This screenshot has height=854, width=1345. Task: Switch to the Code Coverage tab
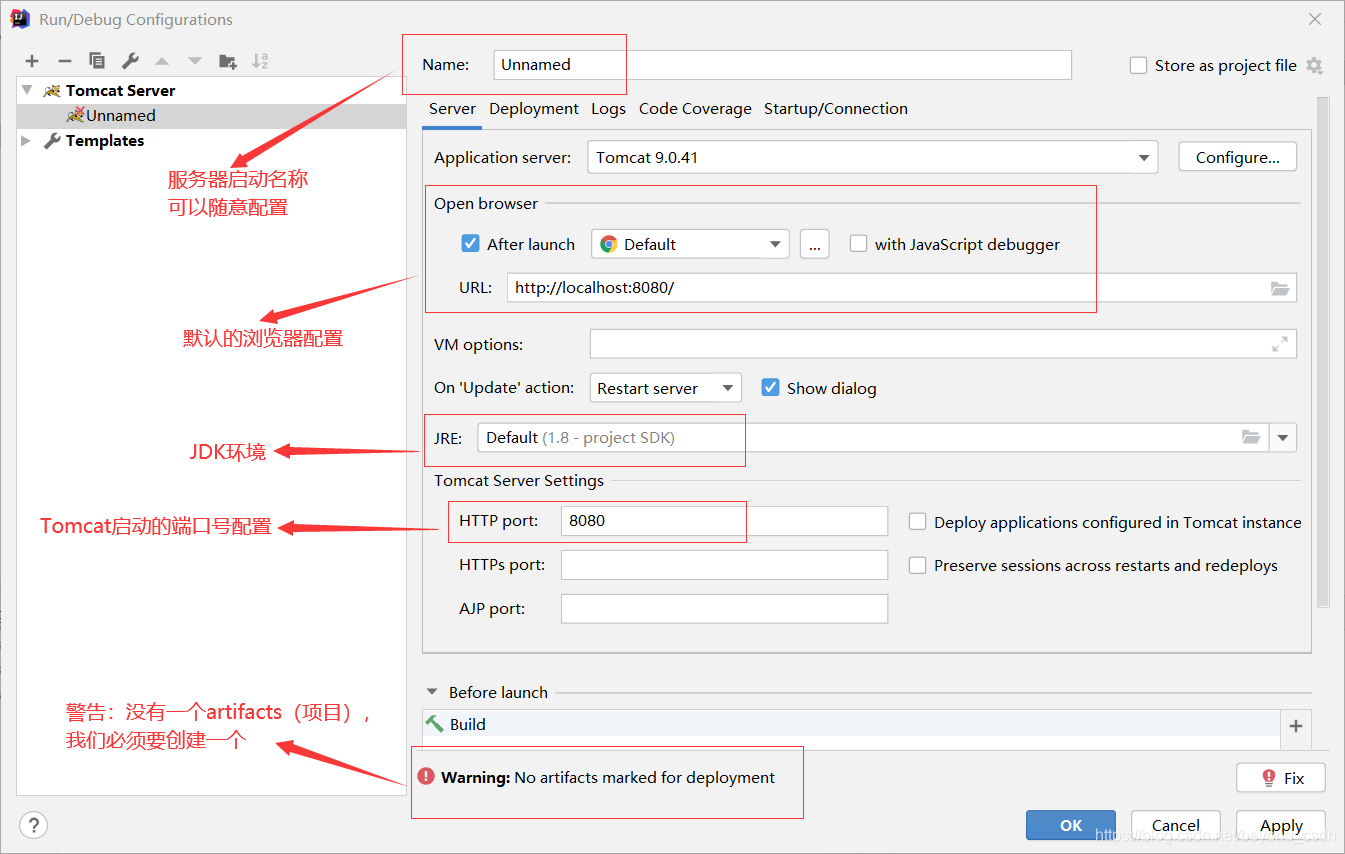pyautogui.click(x=695, y=109)
